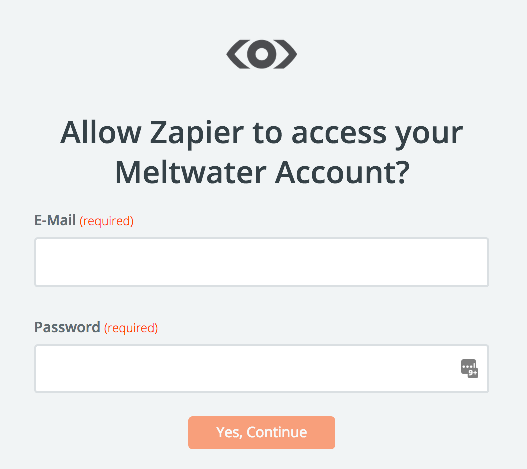Click the Meltwater eye logo
527x469 pixels.
[261, 54]
